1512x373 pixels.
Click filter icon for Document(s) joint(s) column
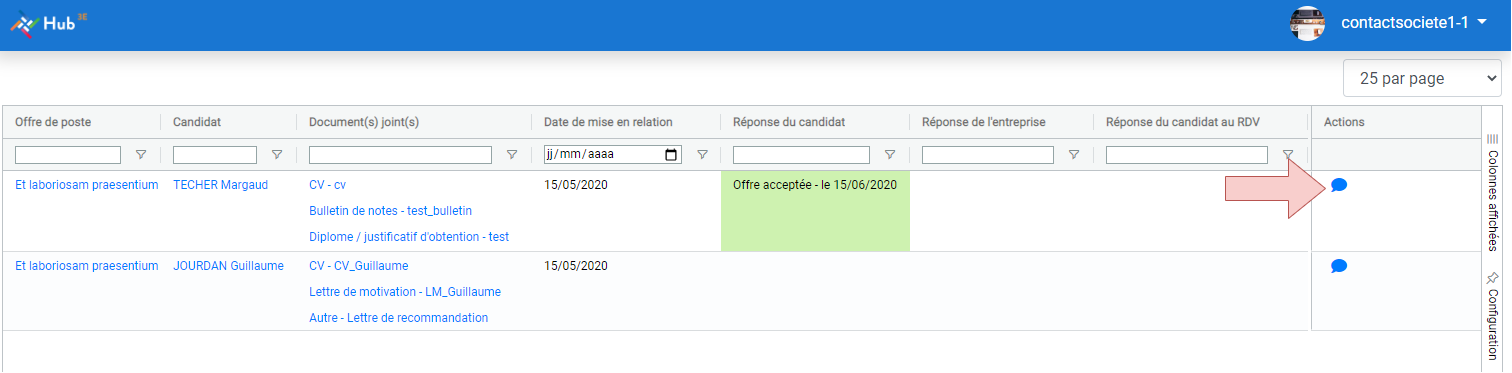pos(512,155)
